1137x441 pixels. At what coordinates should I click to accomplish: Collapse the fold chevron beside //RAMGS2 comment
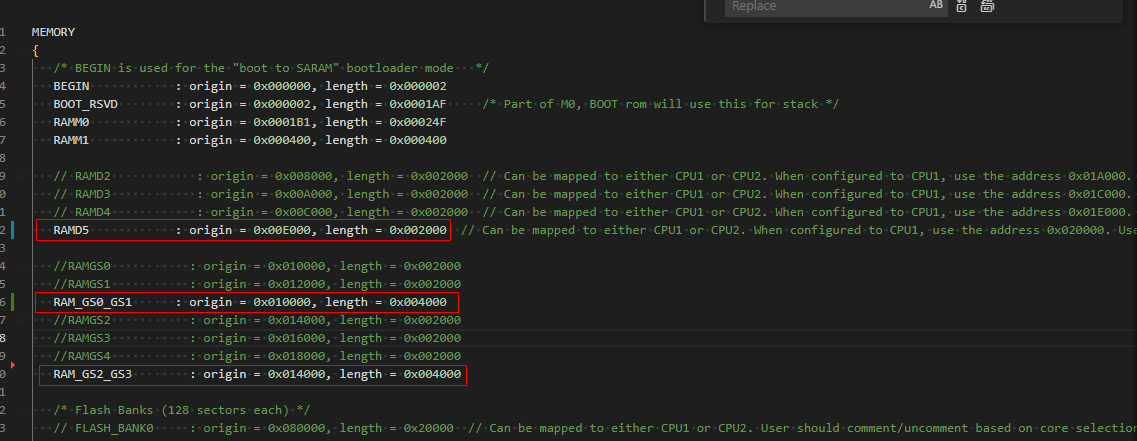(x=20, y=321)
